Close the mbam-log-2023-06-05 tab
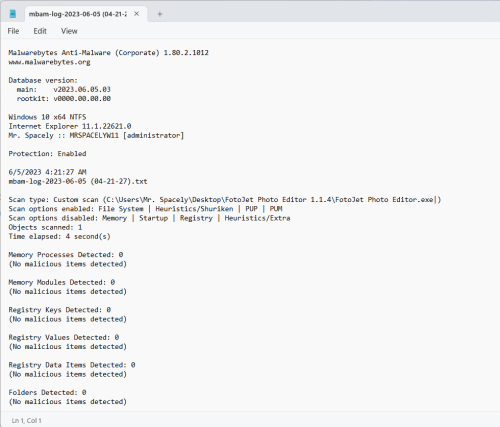Screen dimensions: 500x427 click(136, 14)
